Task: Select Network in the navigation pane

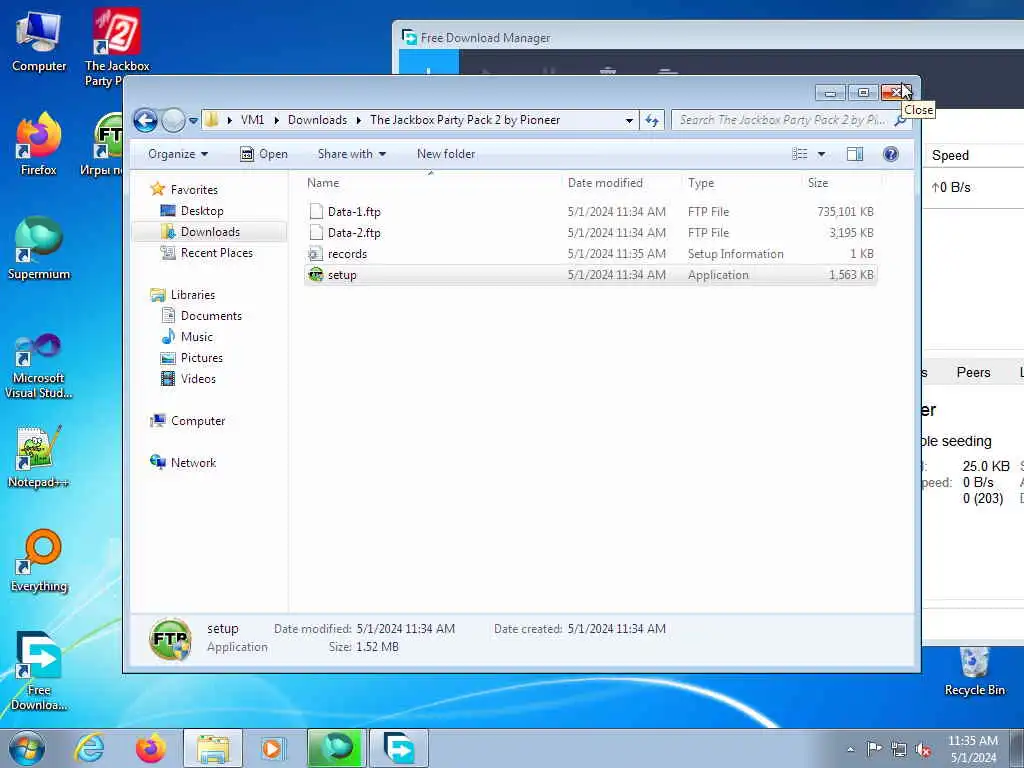Action: click(193, 463)
